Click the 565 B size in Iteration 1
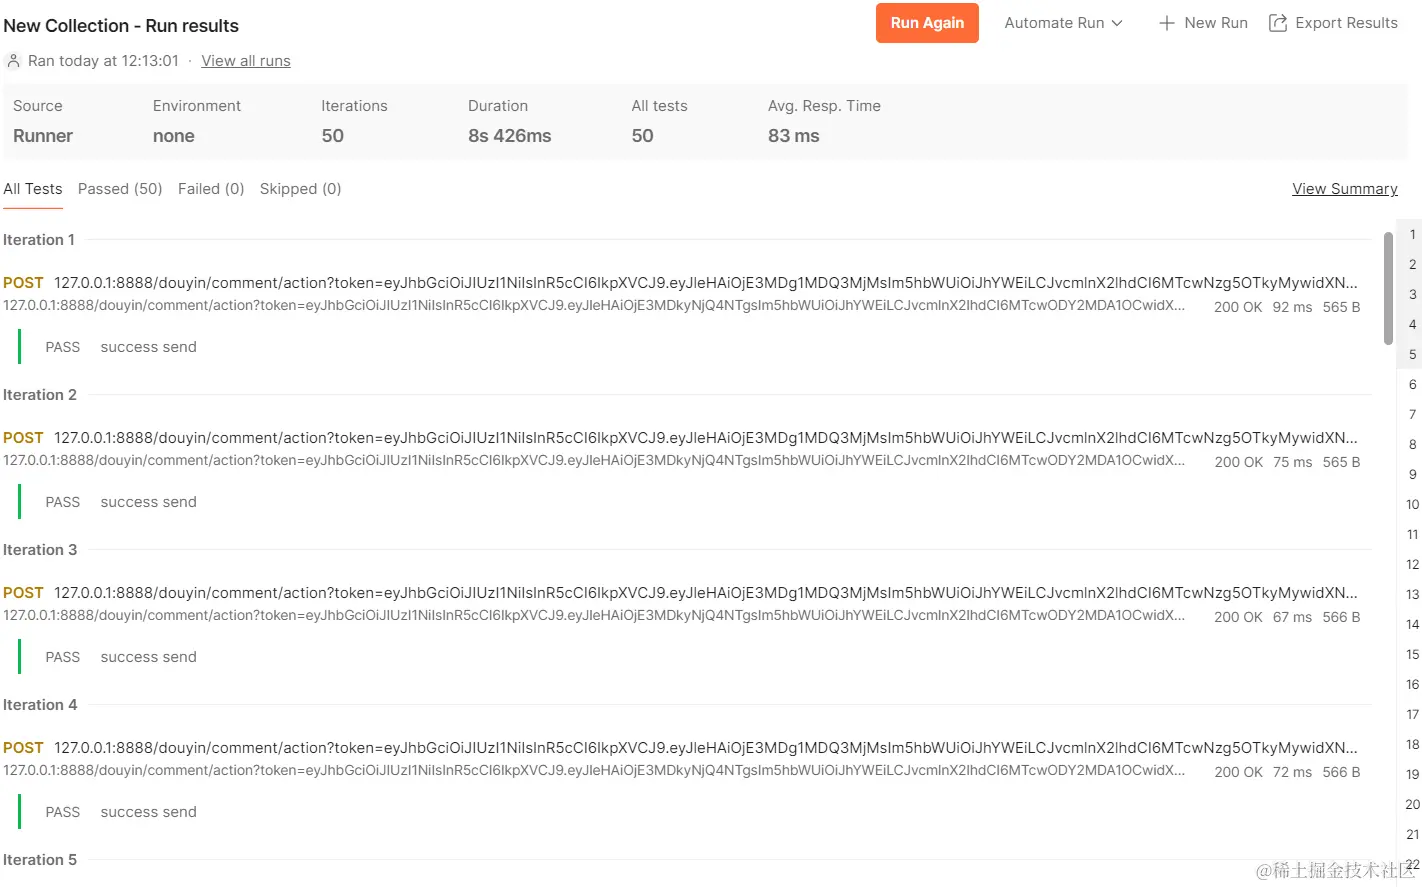 (1341, 307)
